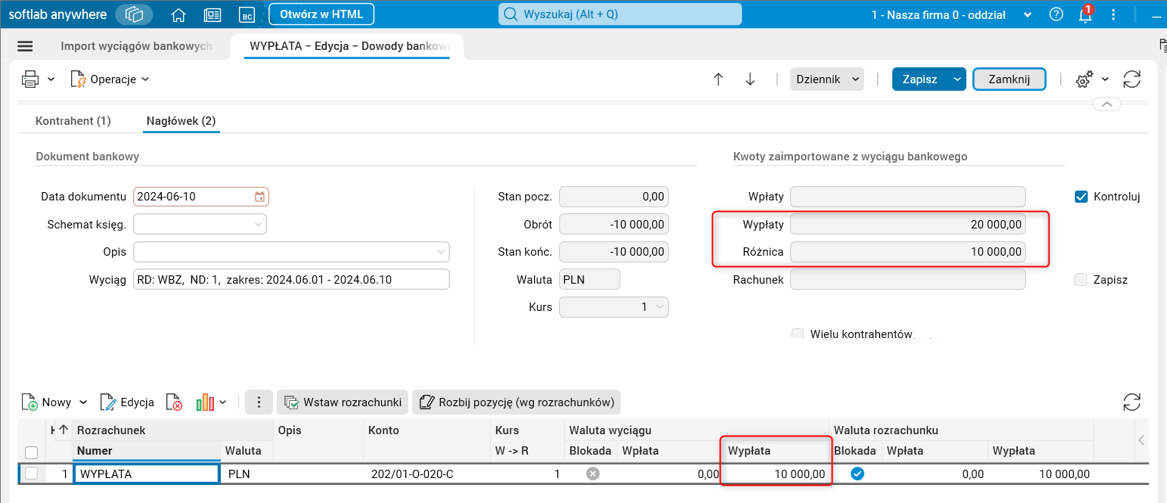Click the Waluta wyciągu Blokada X icon
Screen dimensions: 1167x503
[592, 473]
